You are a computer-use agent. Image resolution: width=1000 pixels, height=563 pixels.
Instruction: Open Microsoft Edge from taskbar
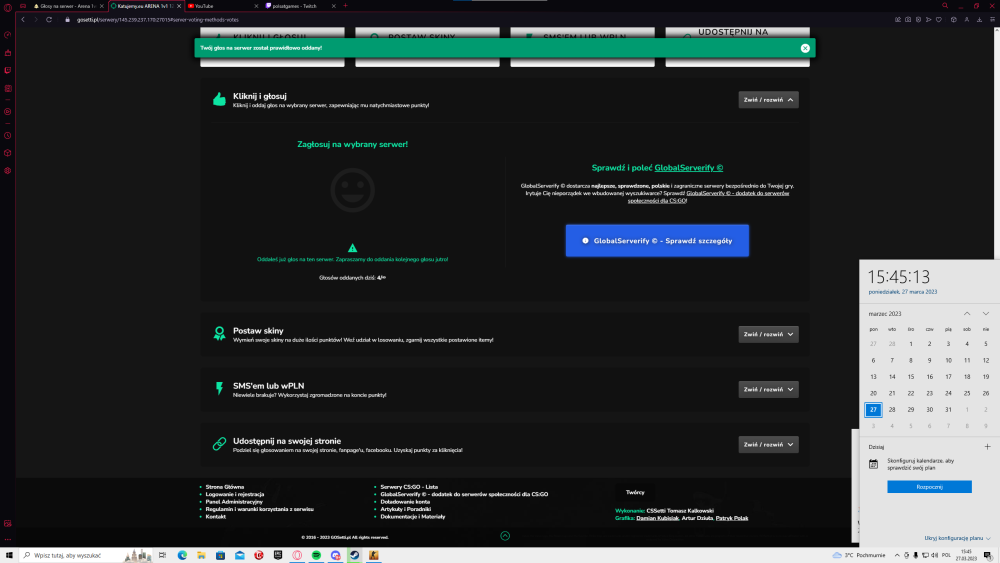point(182,555)
